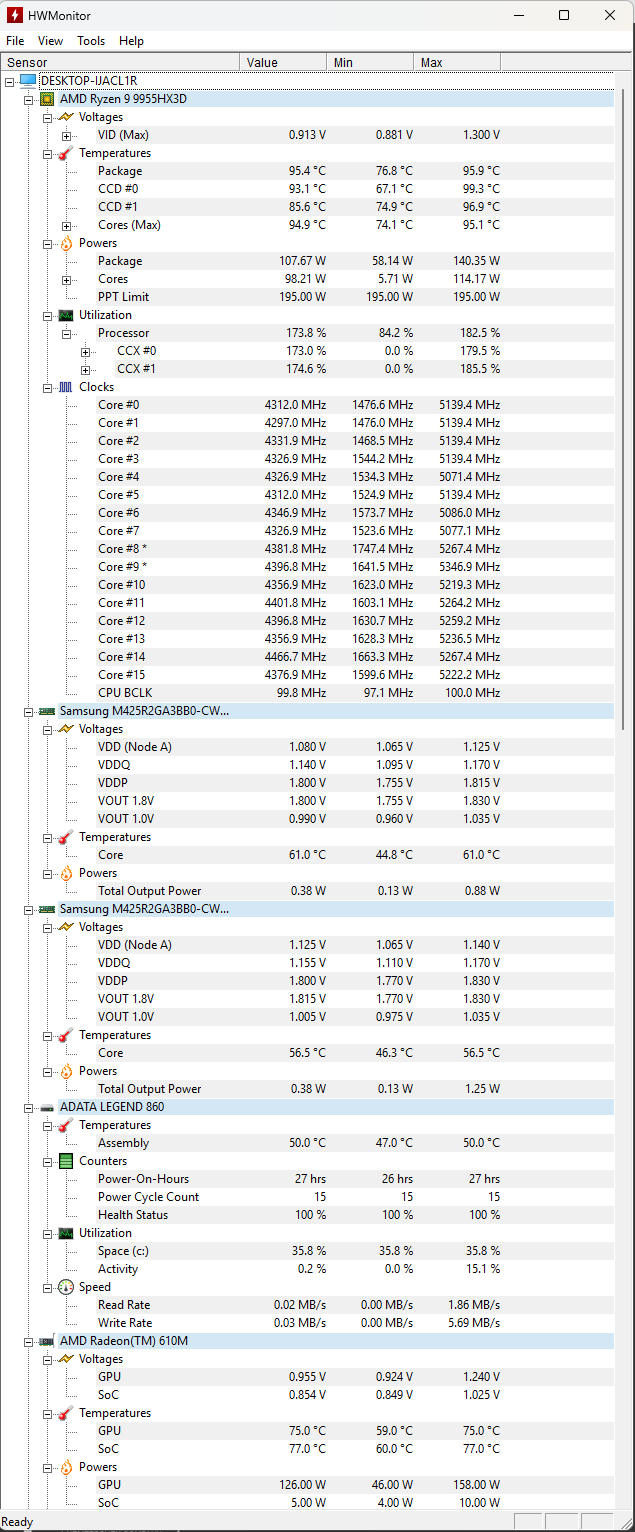Select the Core #14 clock row
635x1532 pixels.
tap(307, 657)
